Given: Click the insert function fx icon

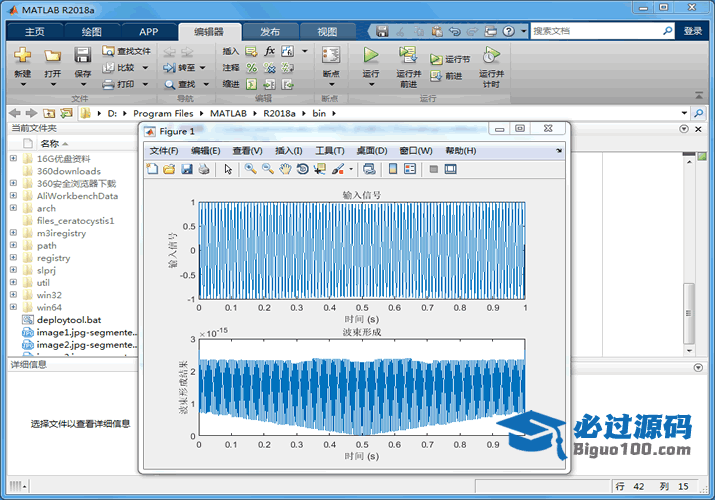Looking at the screenshot, I should [x=269, y=51].
